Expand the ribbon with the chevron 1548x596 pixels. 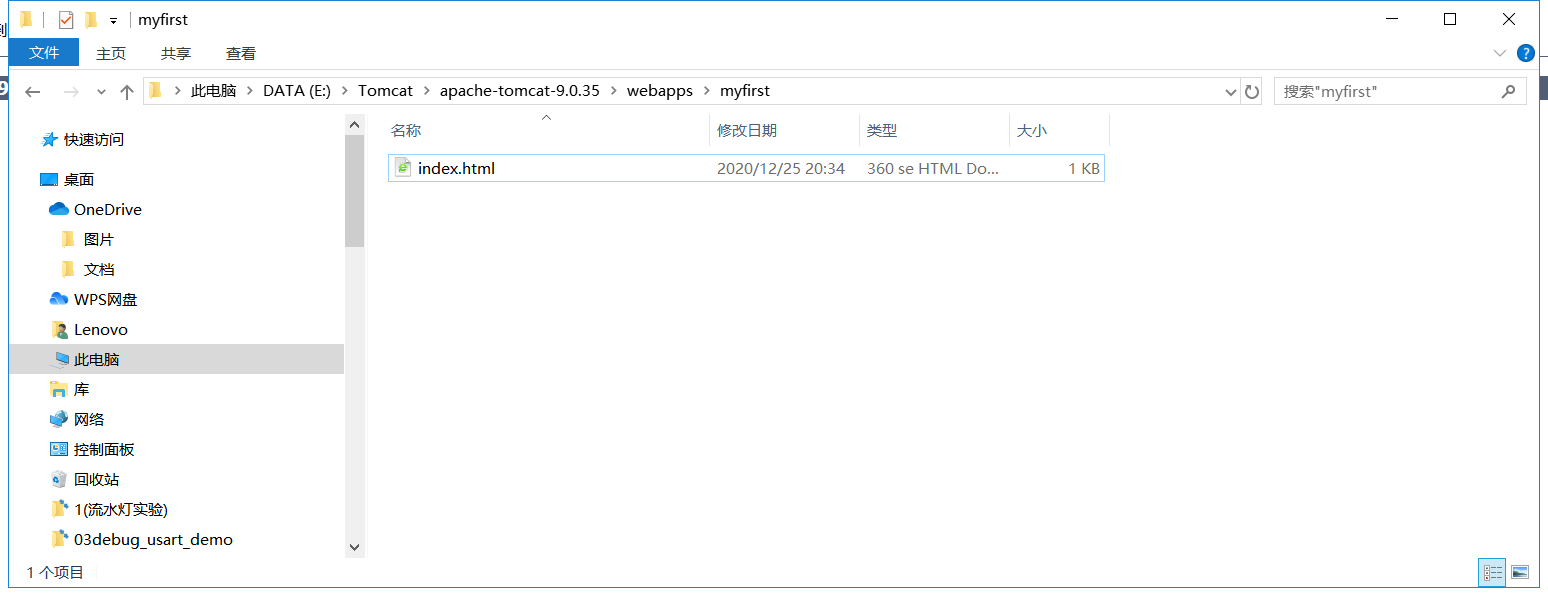click(1499, 53)
